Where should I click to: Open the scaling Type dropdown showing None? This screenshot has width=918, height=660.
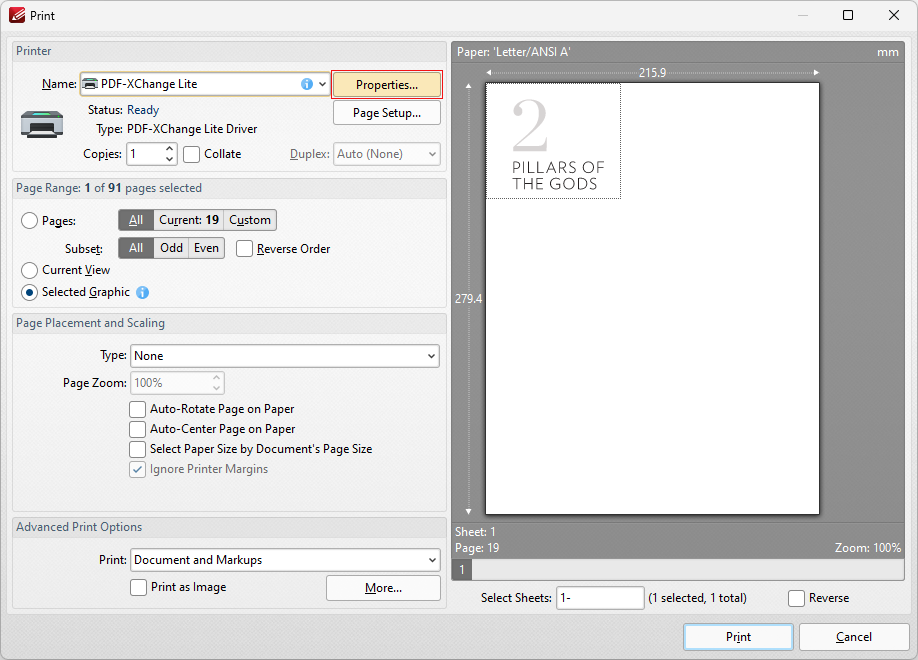(x=285, y=355)
